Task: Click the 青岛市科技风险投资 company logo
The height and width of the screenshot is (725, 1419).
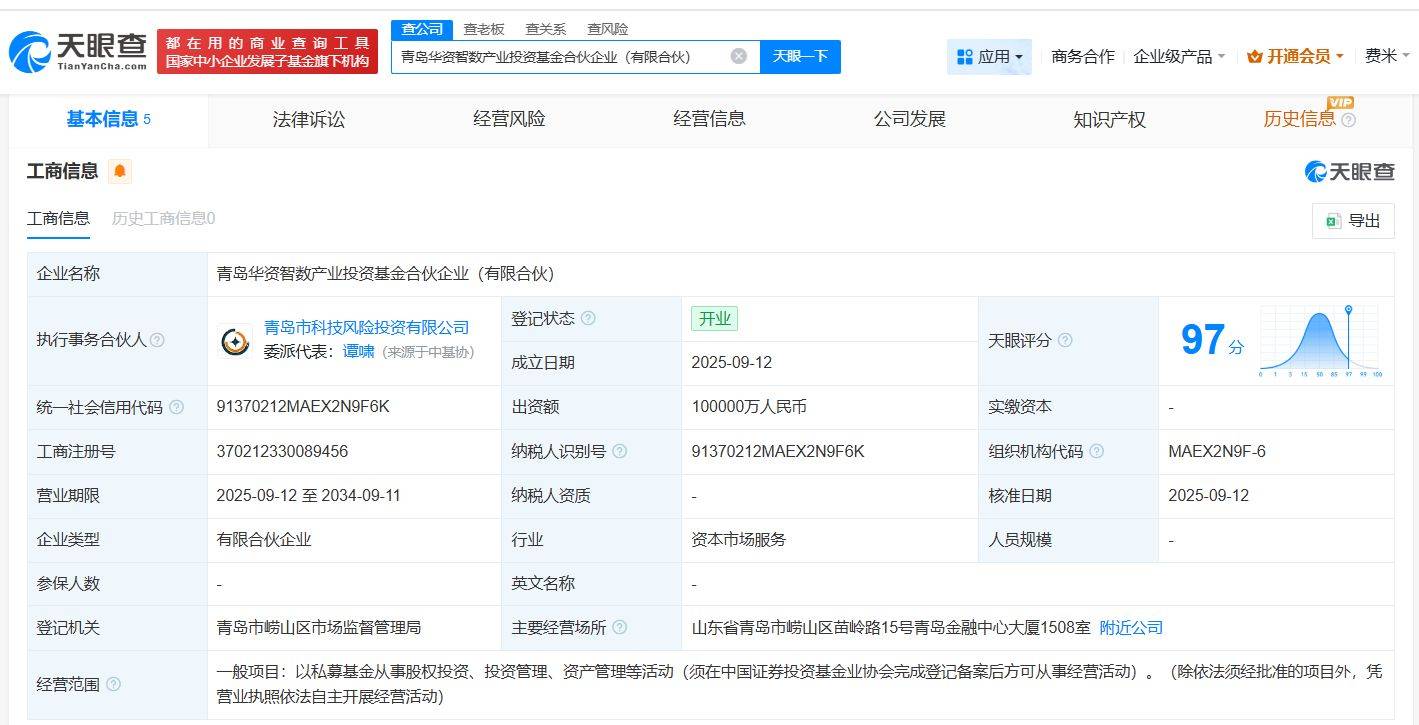Action: coord(236,341)
